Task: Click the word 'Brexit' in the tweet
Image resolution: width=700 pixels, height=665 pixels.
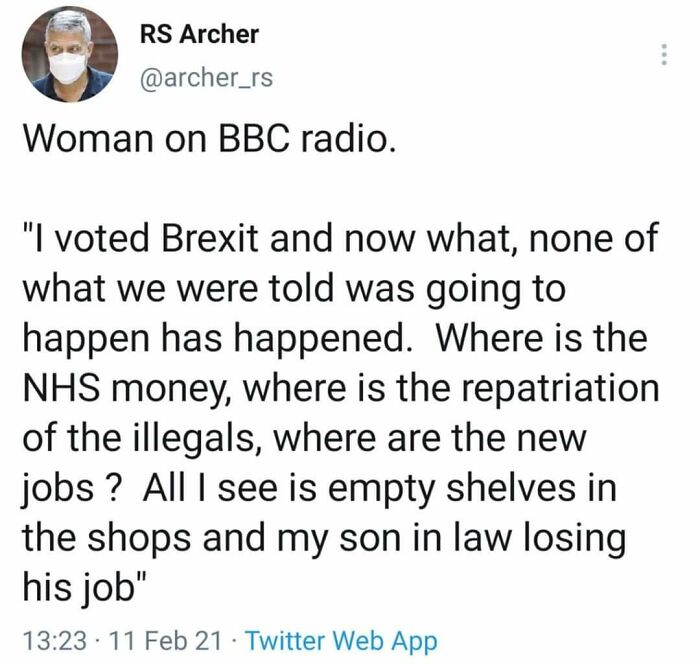Action: 209,237
